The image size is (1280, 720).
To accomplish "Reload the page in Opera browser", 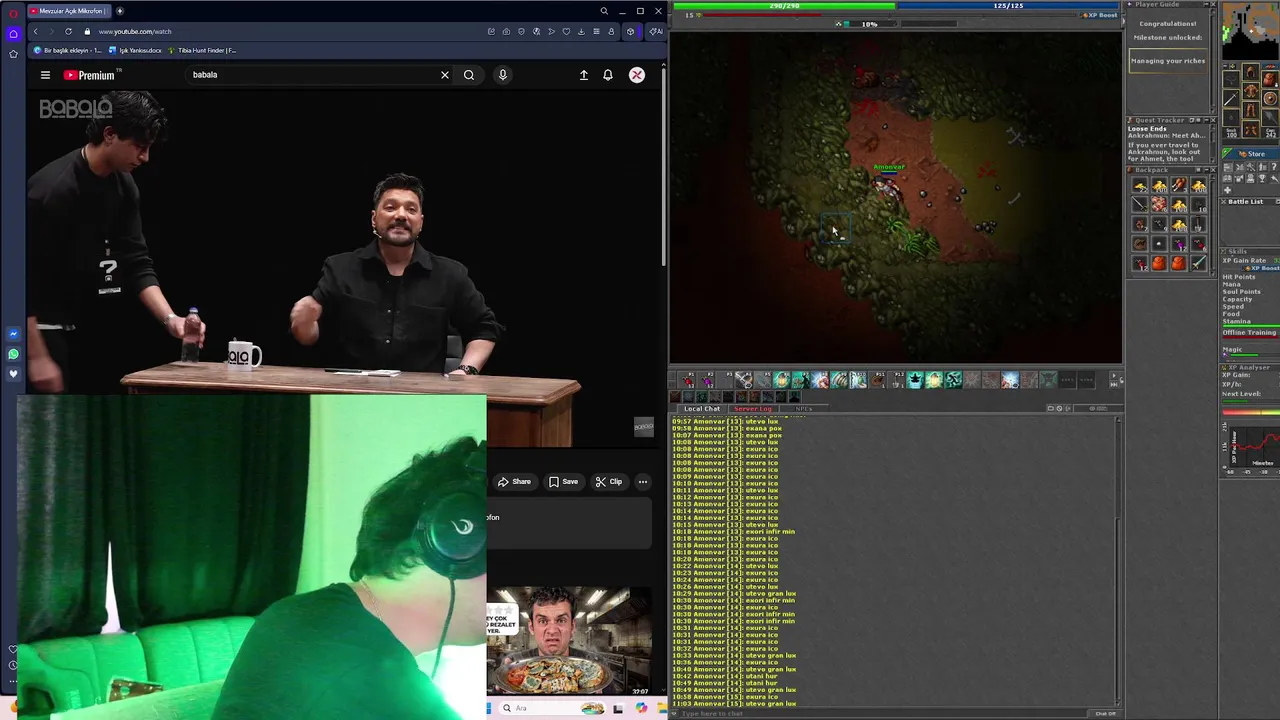I will point(68,31).
